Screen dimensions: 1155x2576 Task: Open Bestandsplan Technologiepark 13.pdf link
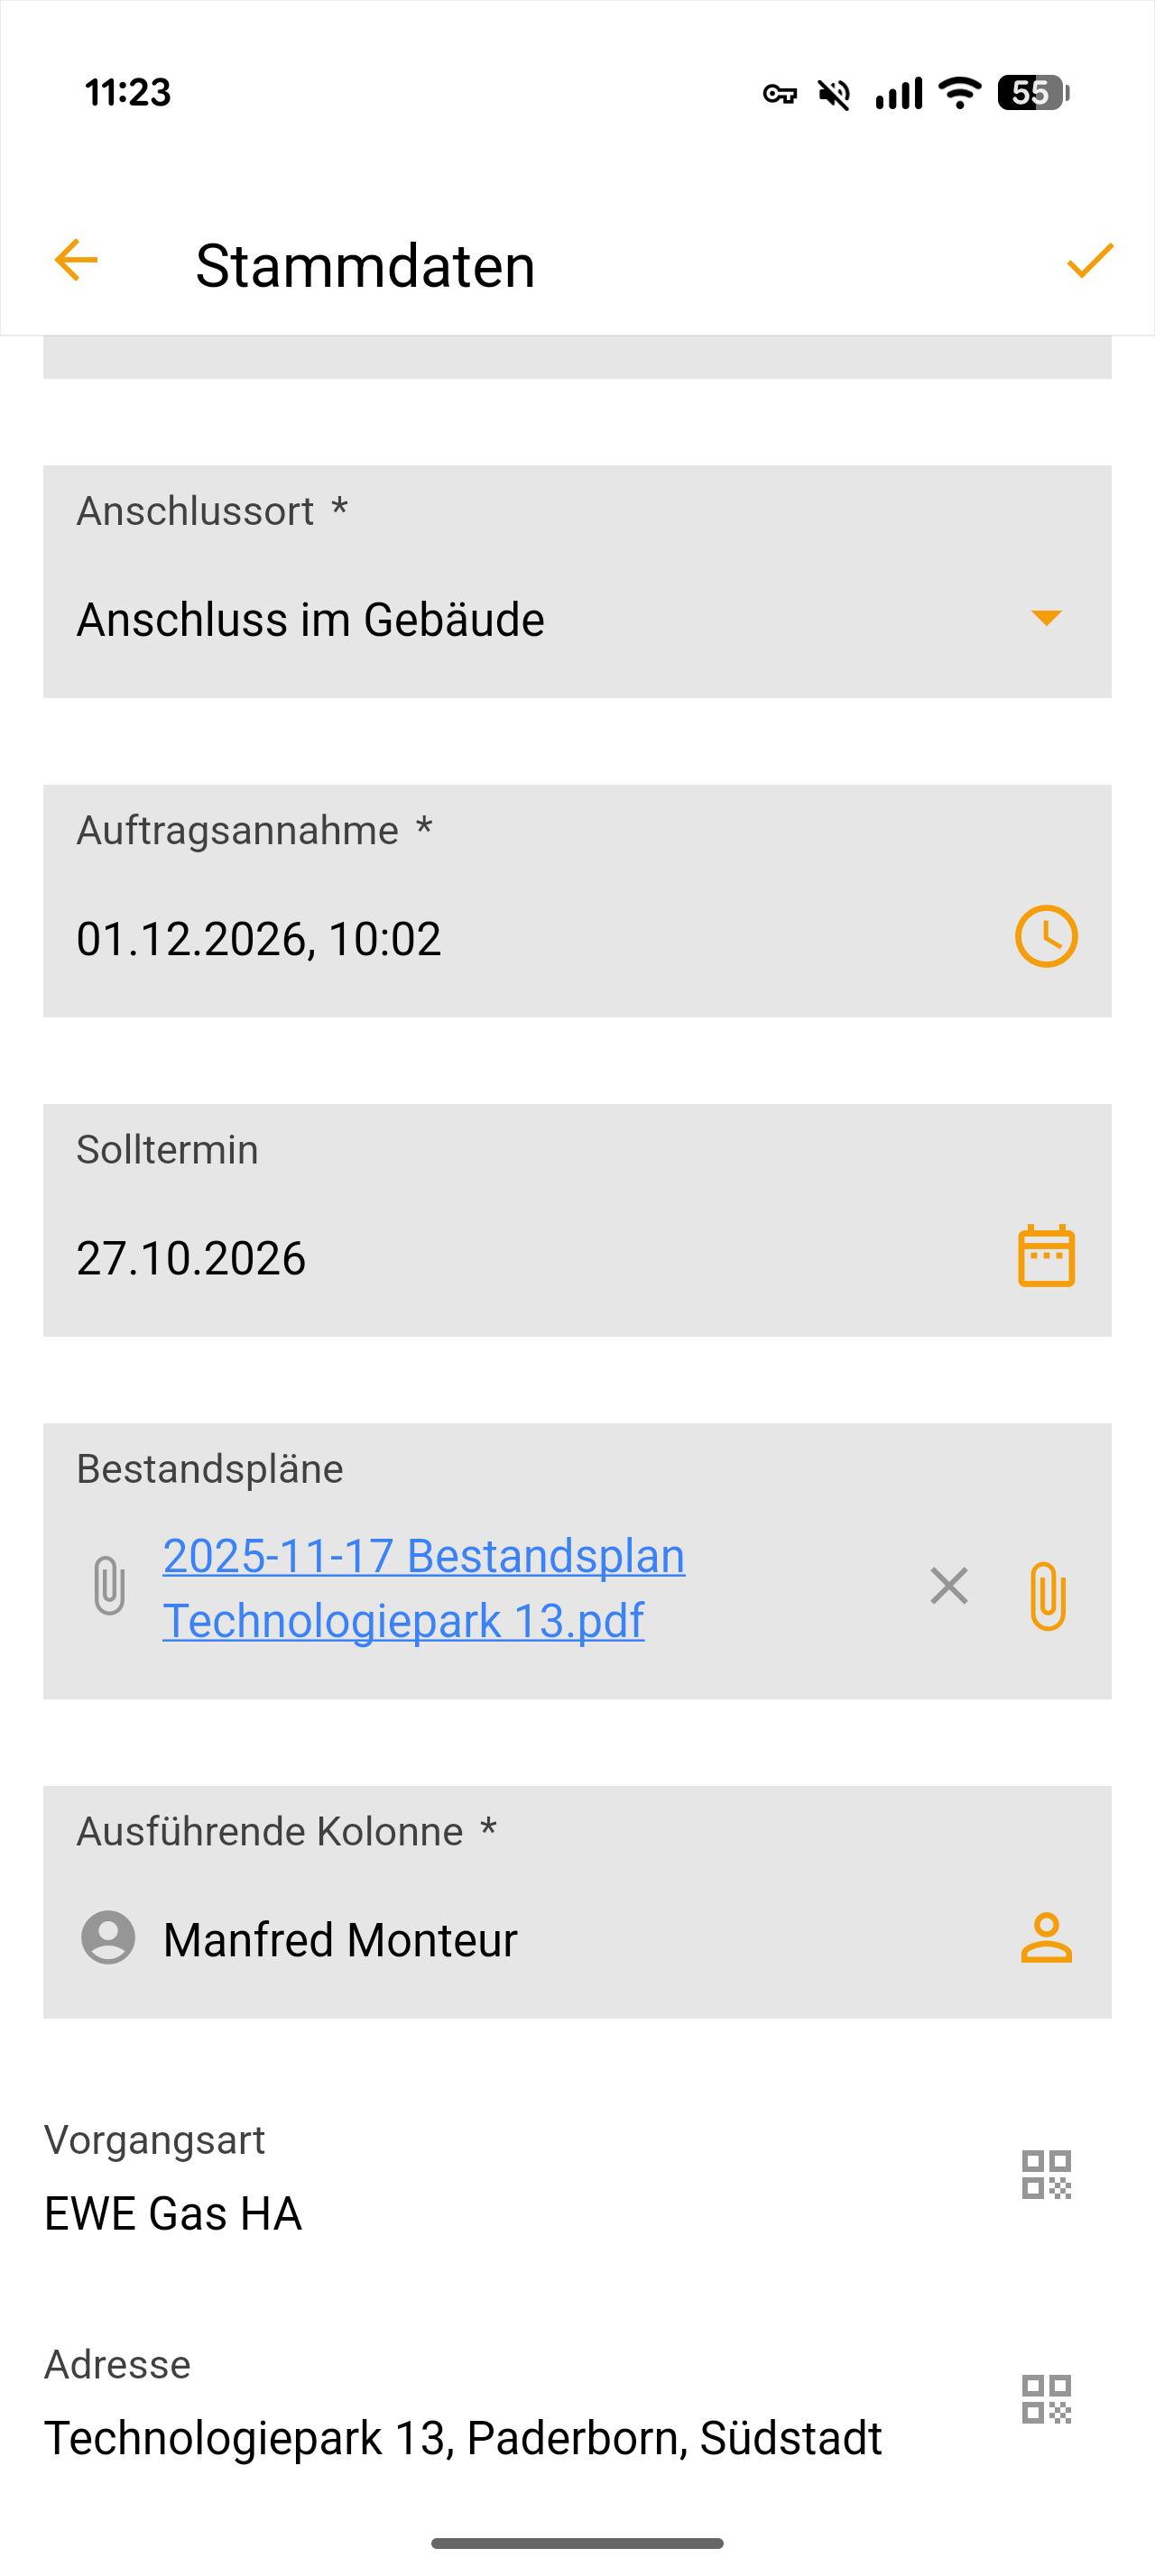(x=423, y=1587)
